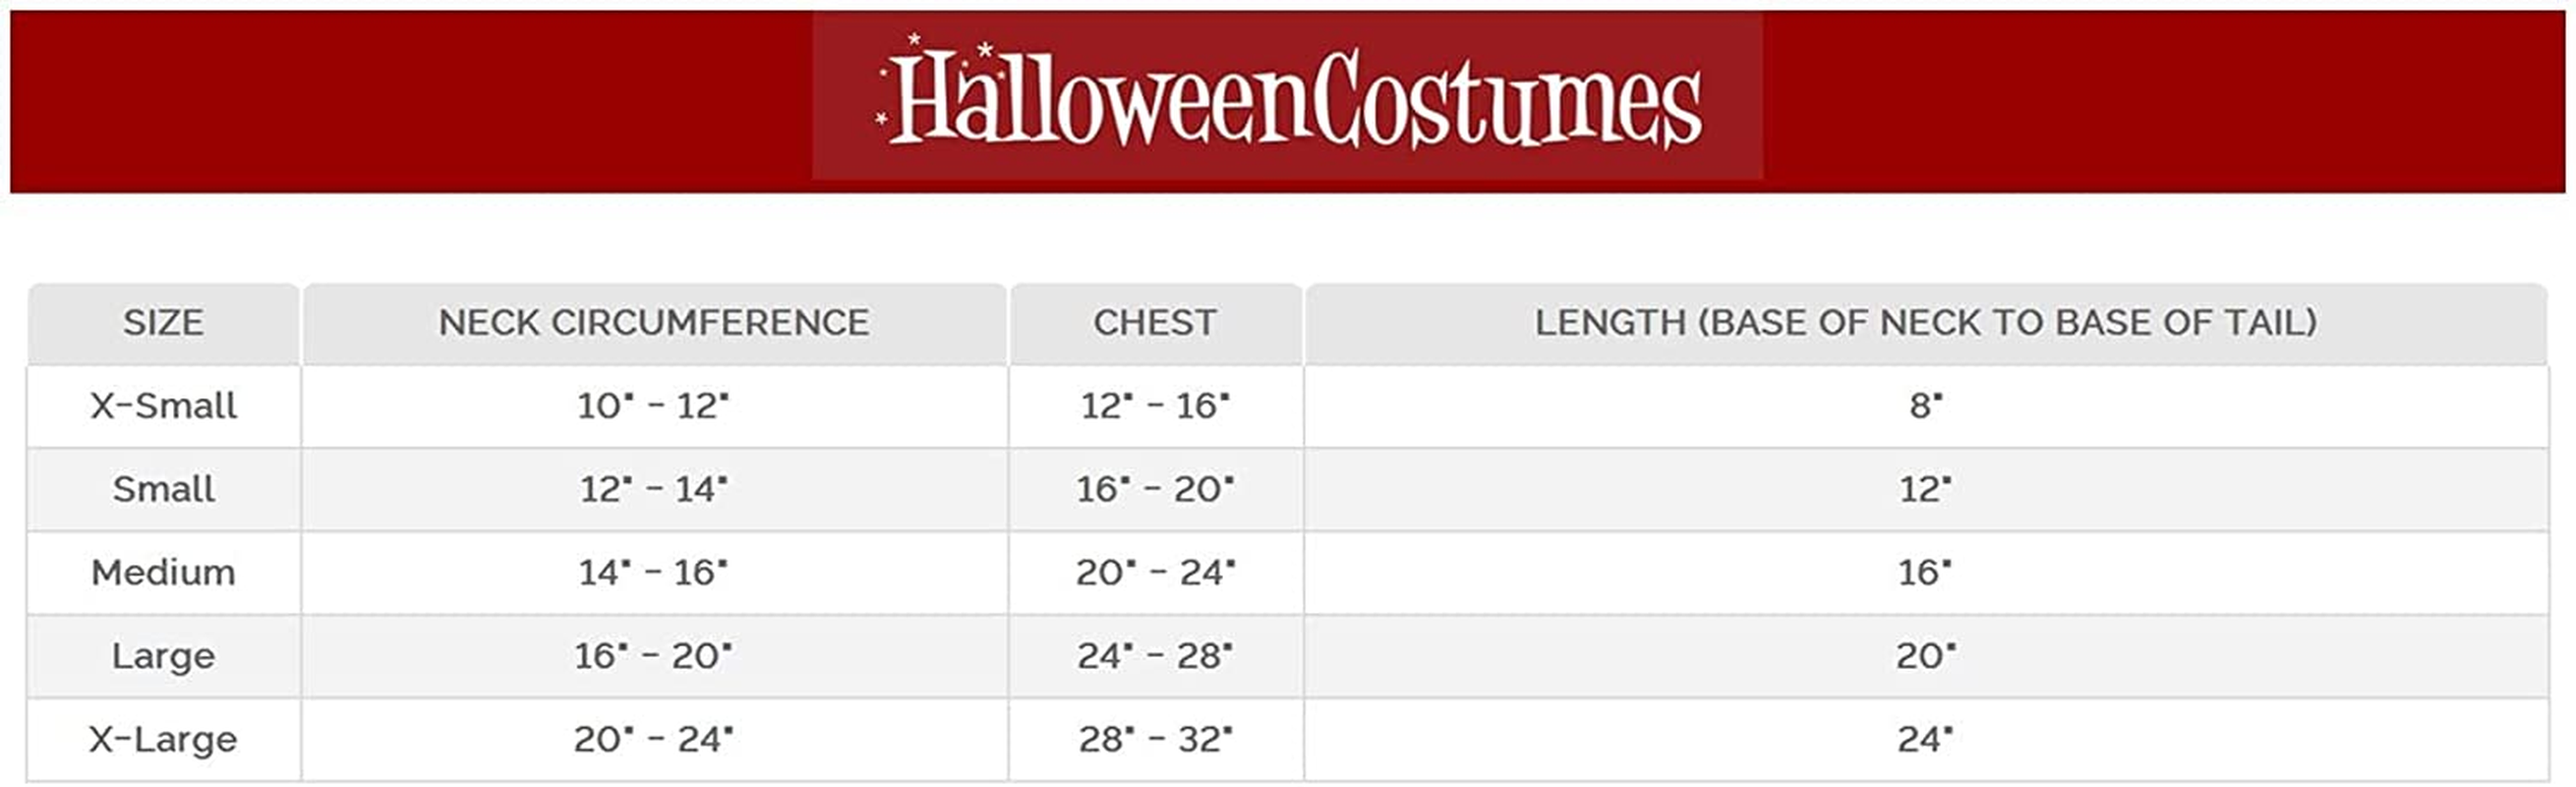Click the Large chest value 24" - 28"
Image resolution: width=2576 pixels, height=787 pixels.
(1155, 656)
